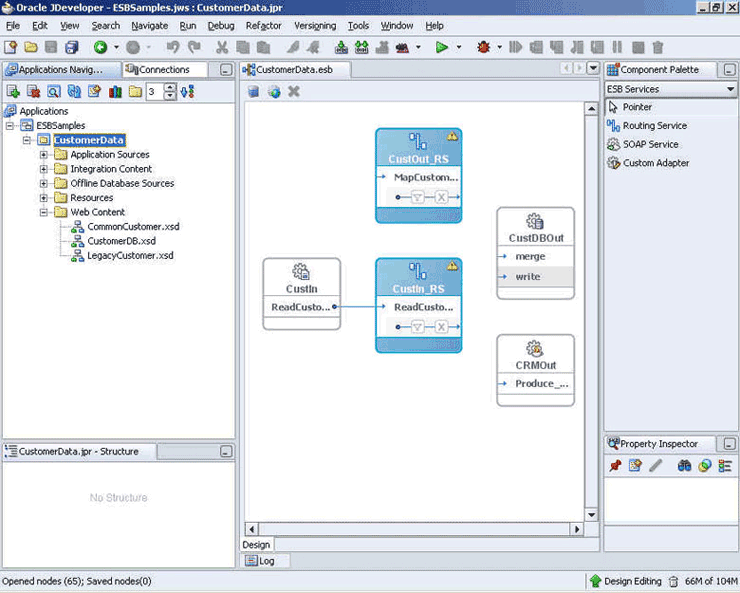740x593 pixels.
Task: Click the Find magnifier icon in navigator toolbar
Action: pyautogui.click(x=54, y=92)
